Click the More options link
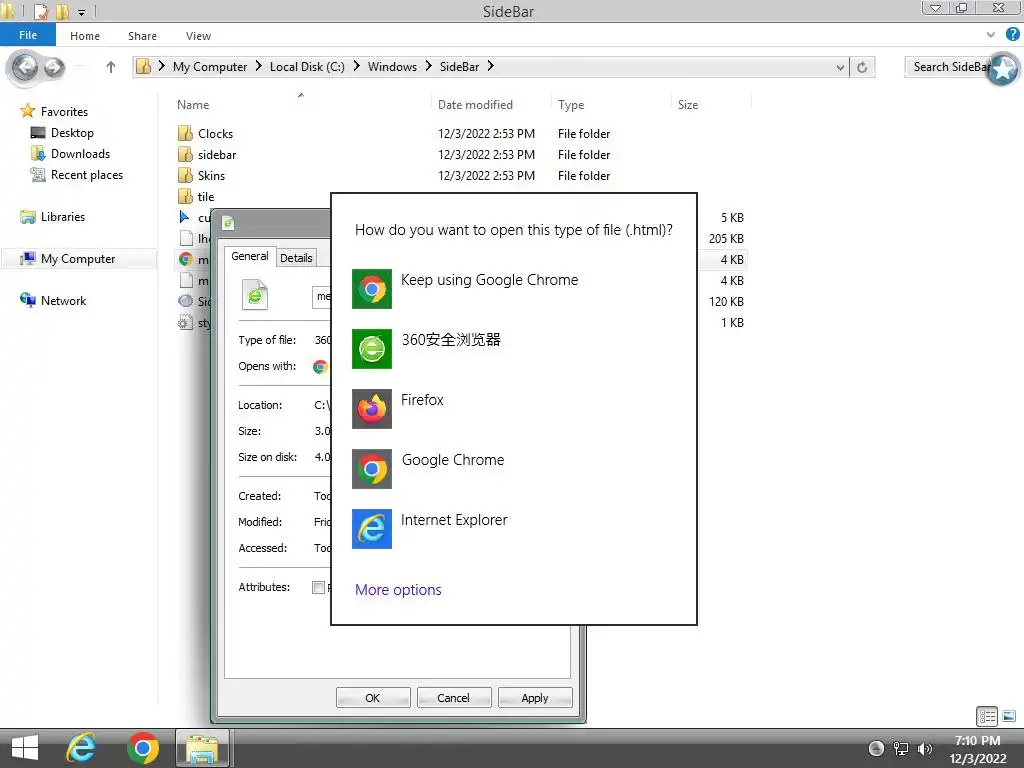This screenshot has width=1024, height=768. click(x=398, y=590)
